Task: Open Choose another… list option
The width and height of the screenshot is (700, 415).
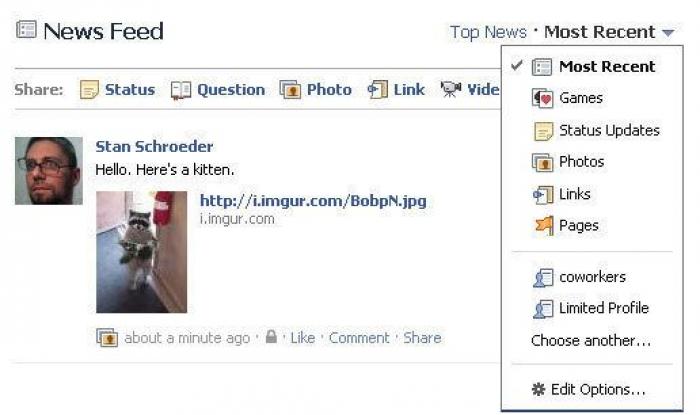Action: click(591, 341)
